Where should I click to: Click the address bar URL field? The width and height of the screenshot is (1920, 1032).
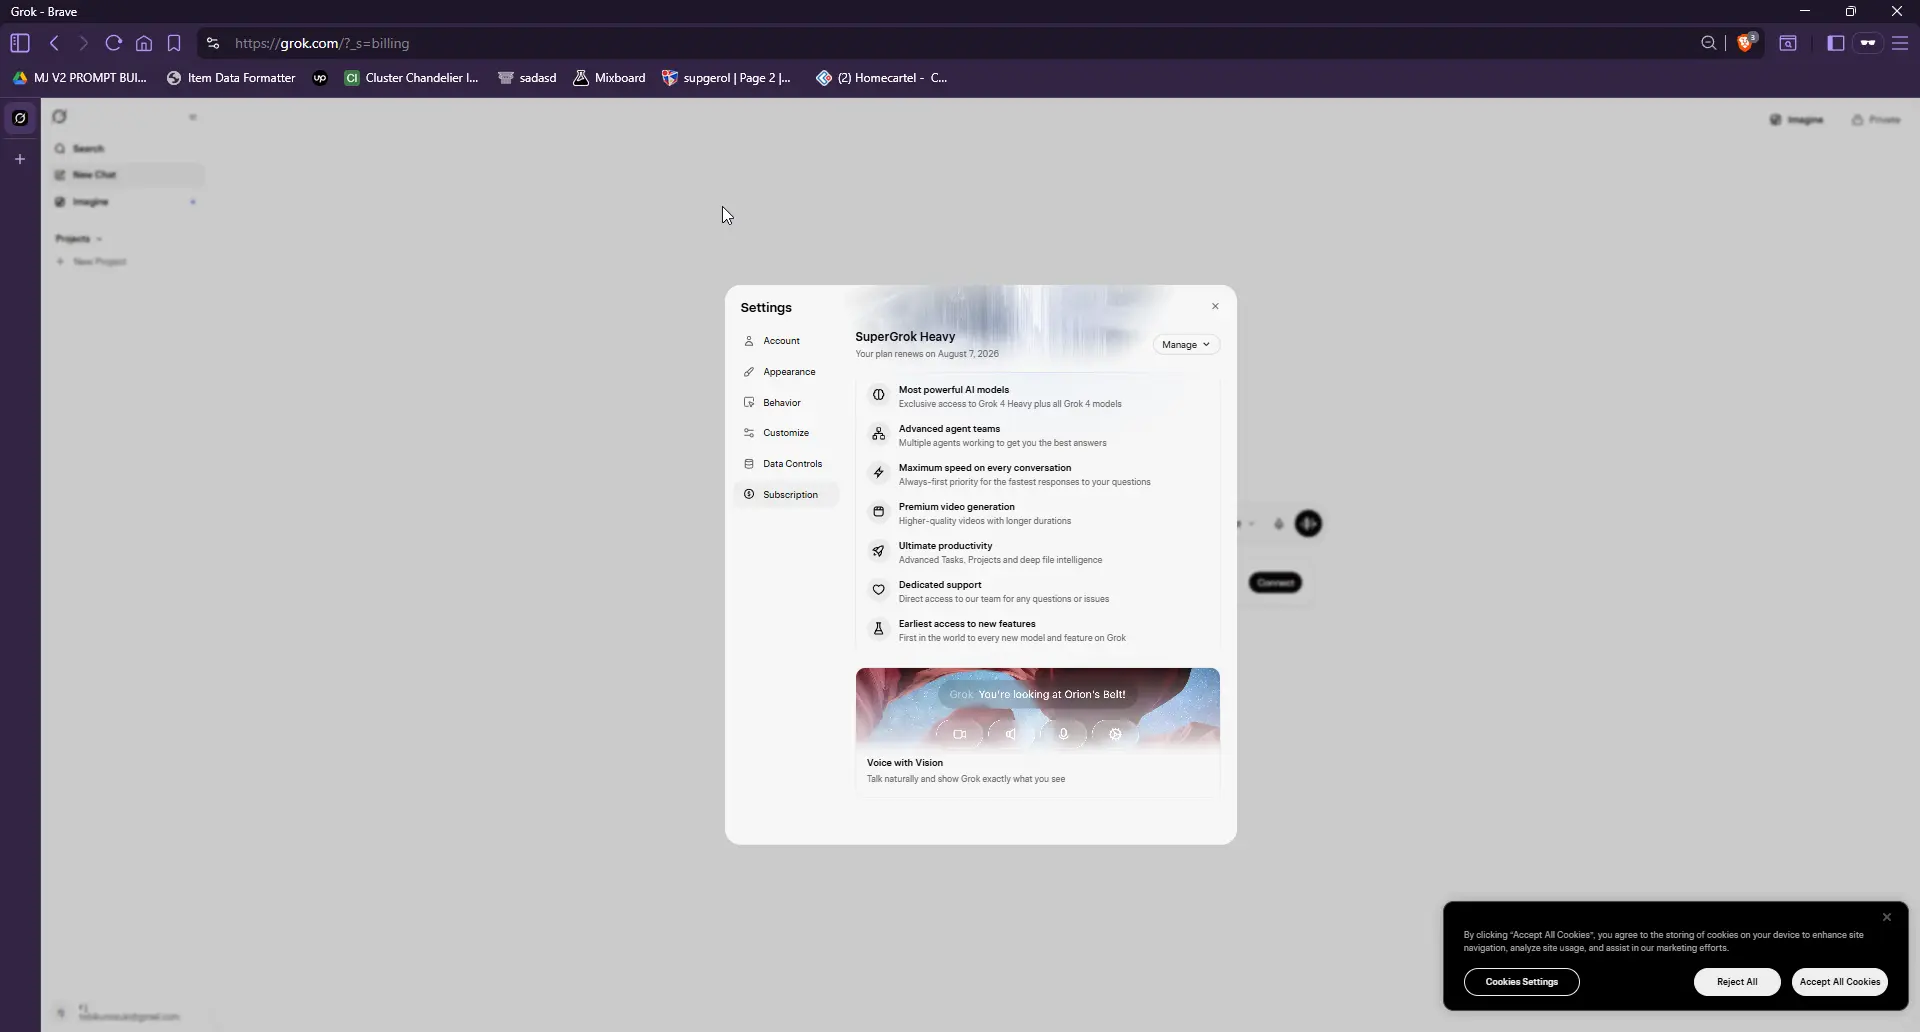[960, 43]
